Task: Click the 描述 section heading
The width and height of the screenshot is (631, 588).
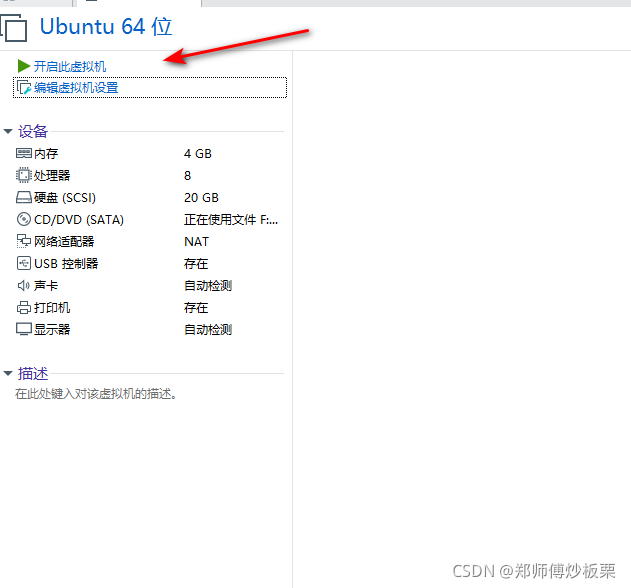Action: pos(33,373)
